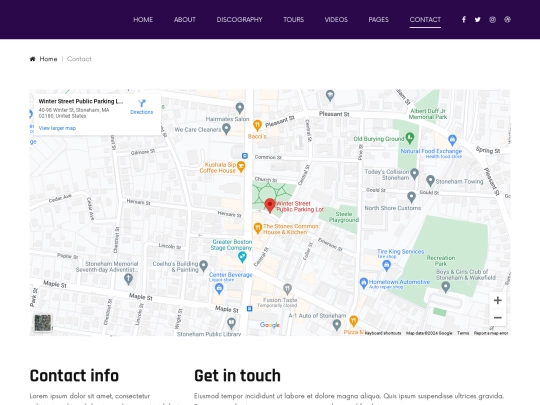Open the Instagram social icon in header
Screen dimensions: 540x405
(x=492, y=20)
